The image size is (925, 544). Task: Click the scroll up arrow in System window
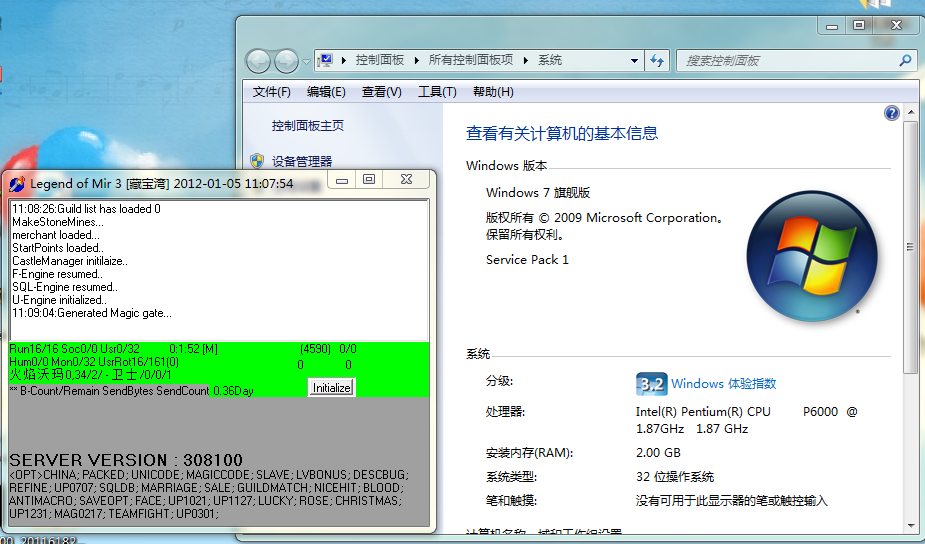[911, 112]
